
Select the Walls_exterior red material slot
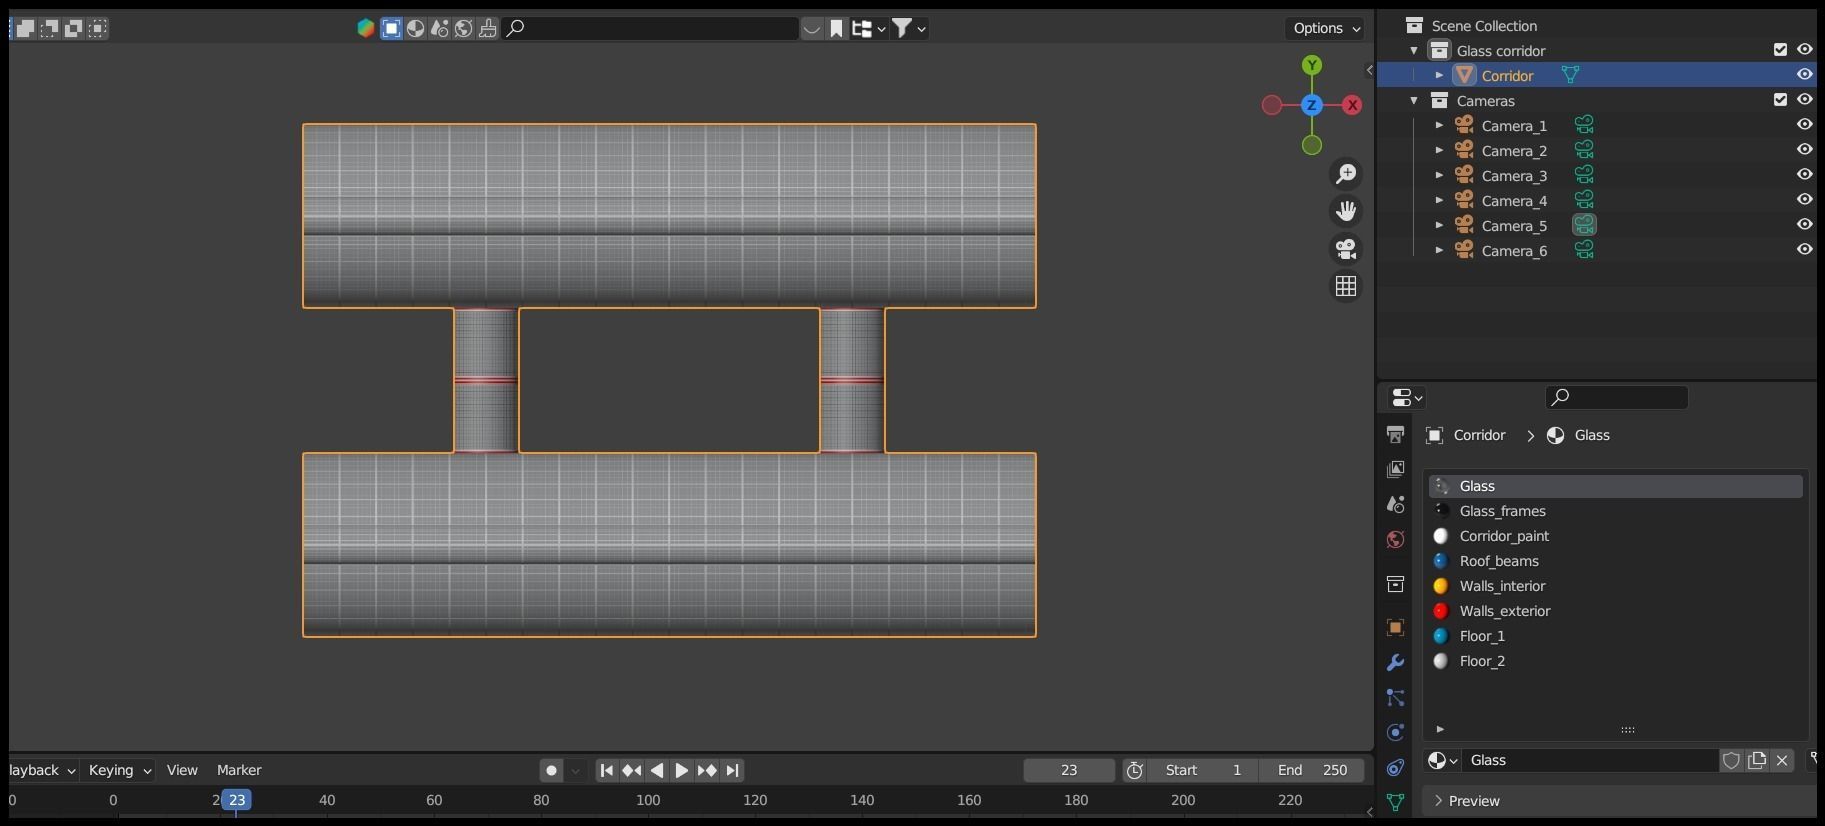1616,611
